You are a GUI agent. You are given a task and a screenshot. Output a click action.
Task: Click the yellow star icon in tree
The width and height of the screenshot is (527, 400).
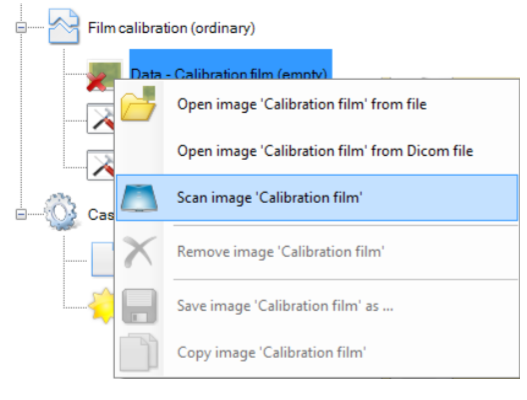(102, 306)
